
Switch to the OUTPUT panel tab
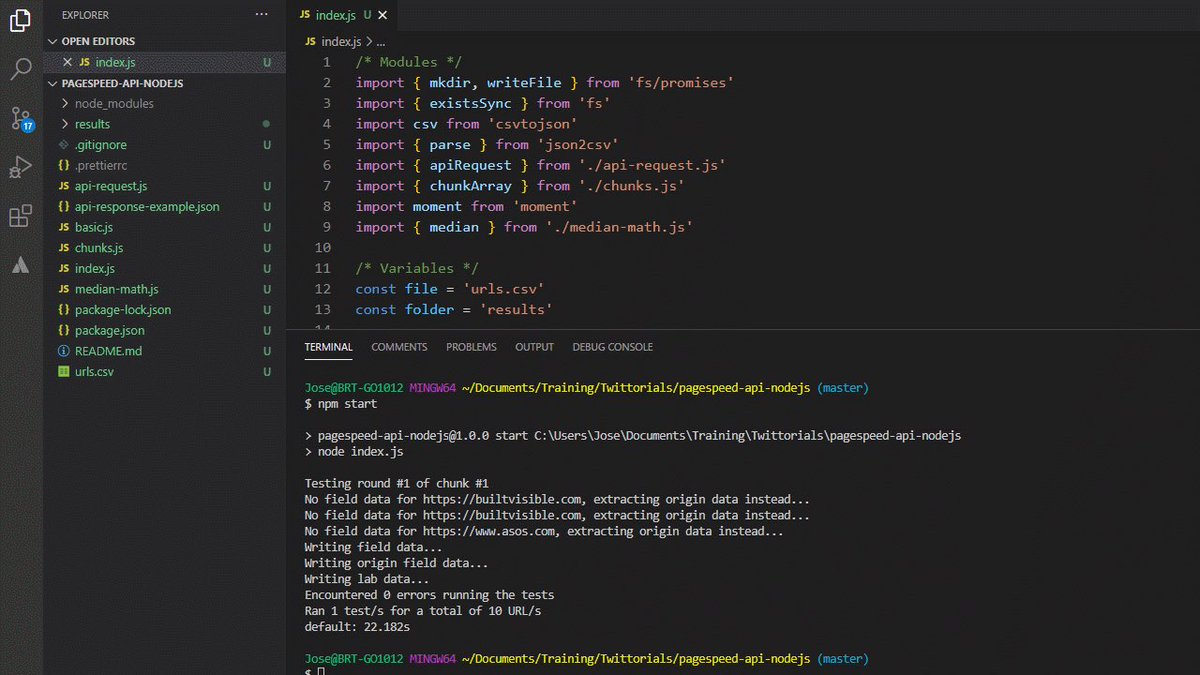[x=534, y=347]
